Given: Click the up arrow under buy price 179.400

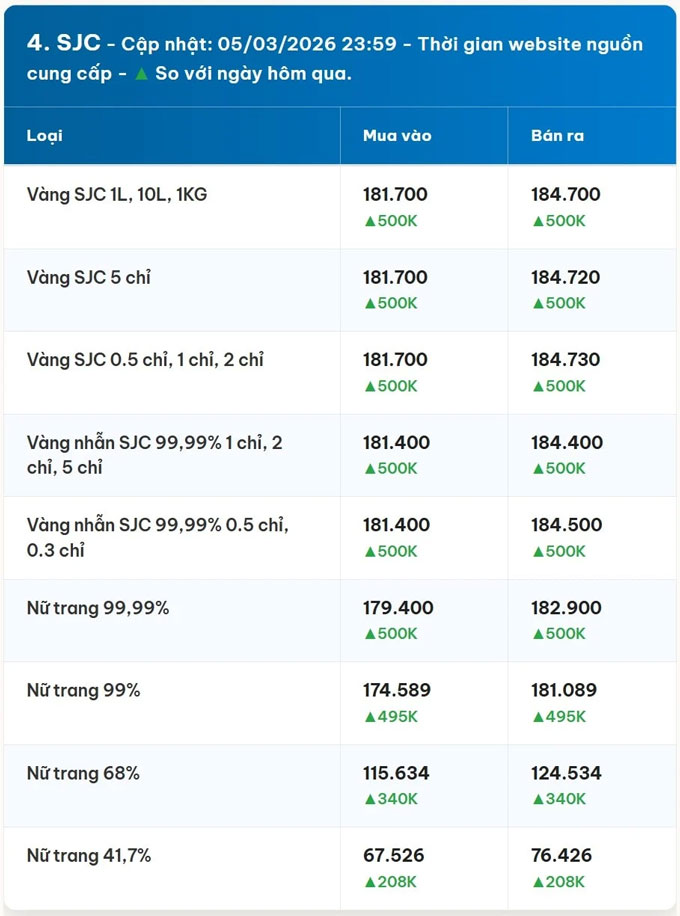Looking at the screenshot, I should pyautogui.click(x=369, y=633).
